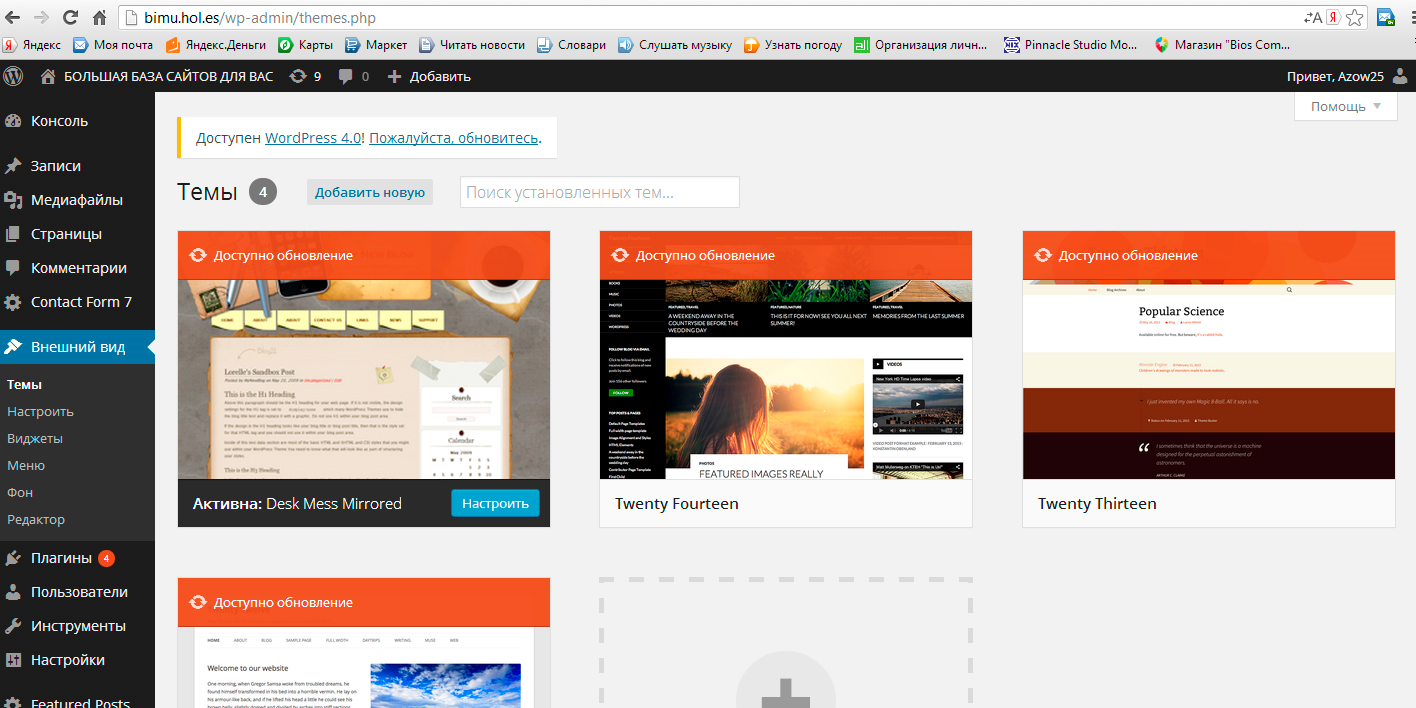Click the Добавить новую button
Image resolution: width=1416 pixels, height=708 pixels.
click(370, 192)
